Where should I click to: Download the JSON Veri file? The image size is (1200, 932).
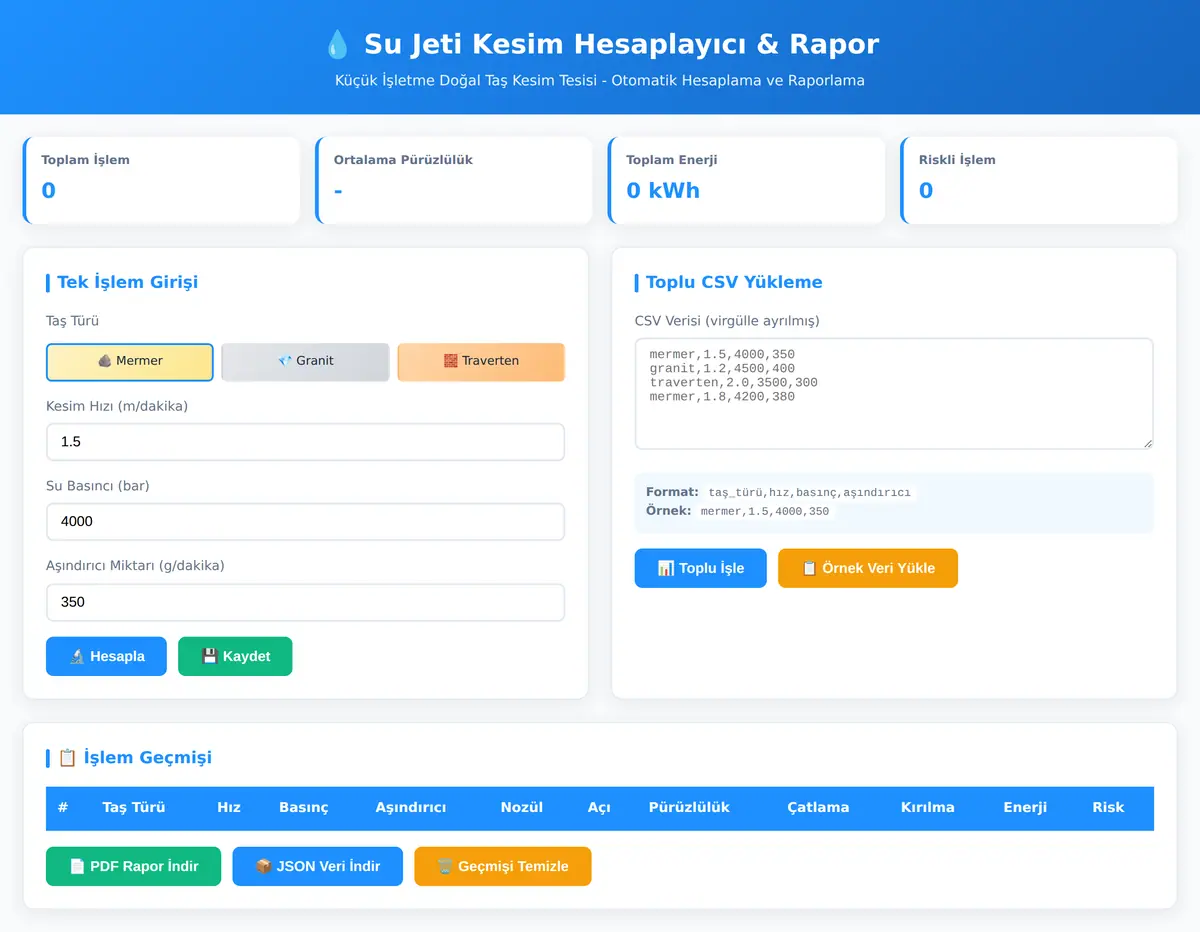tap(318, 866)
